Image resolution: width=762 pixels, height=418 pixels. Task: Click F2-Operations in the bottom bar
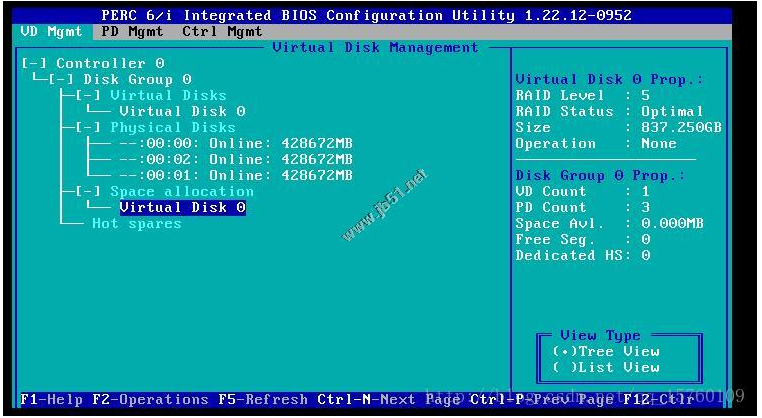150,400
